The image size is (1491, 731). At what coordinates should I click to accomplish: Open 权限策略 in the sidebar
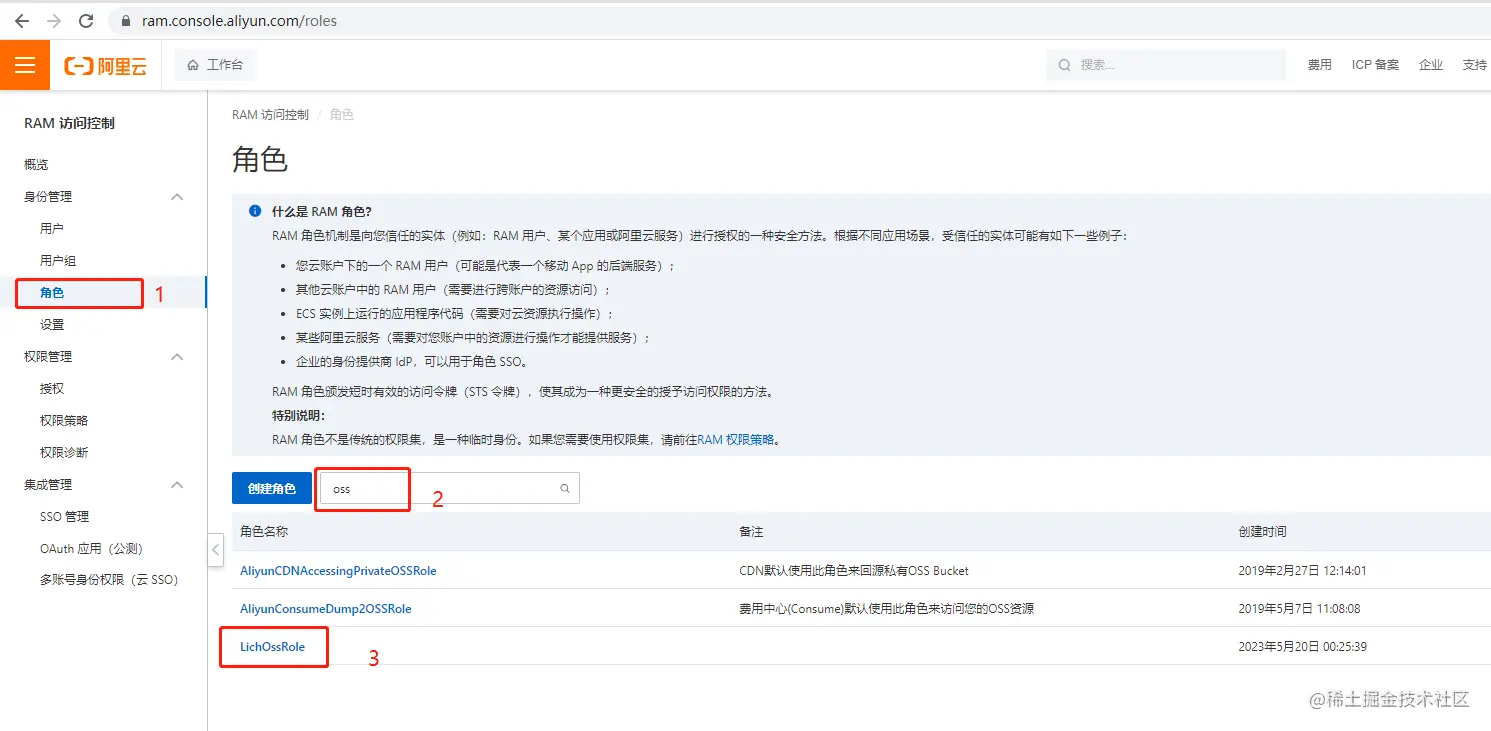pos(64,421)
